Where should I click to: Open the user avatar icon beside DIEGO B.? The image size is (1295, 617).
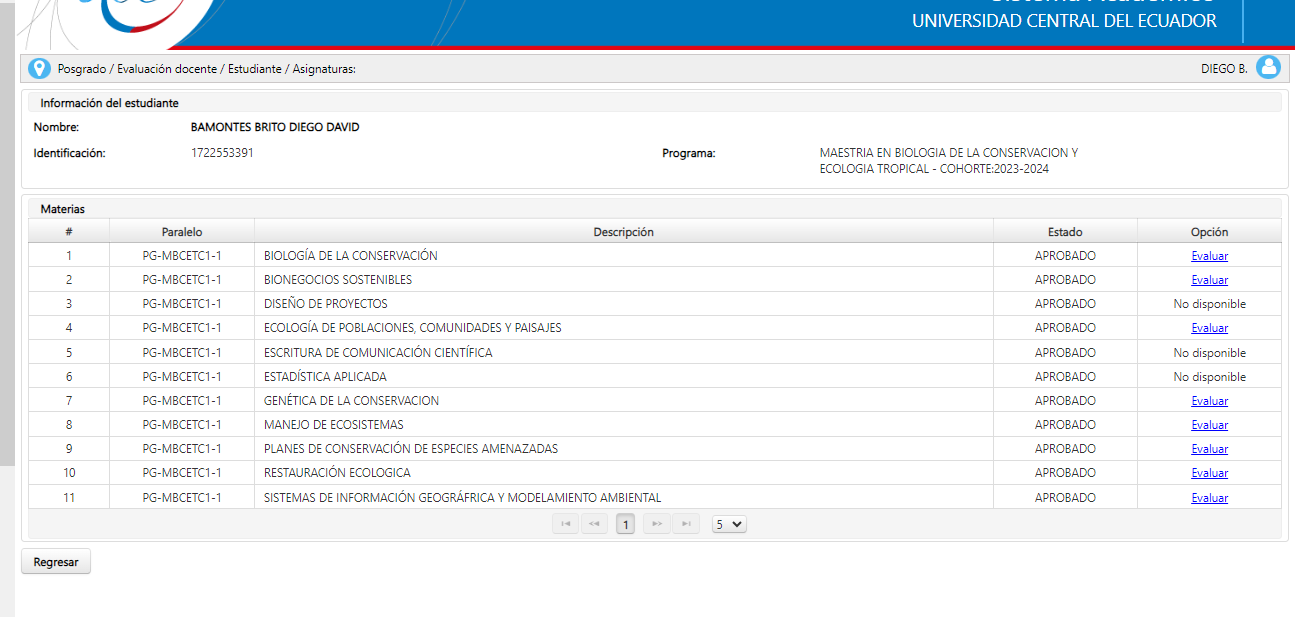1268,68
